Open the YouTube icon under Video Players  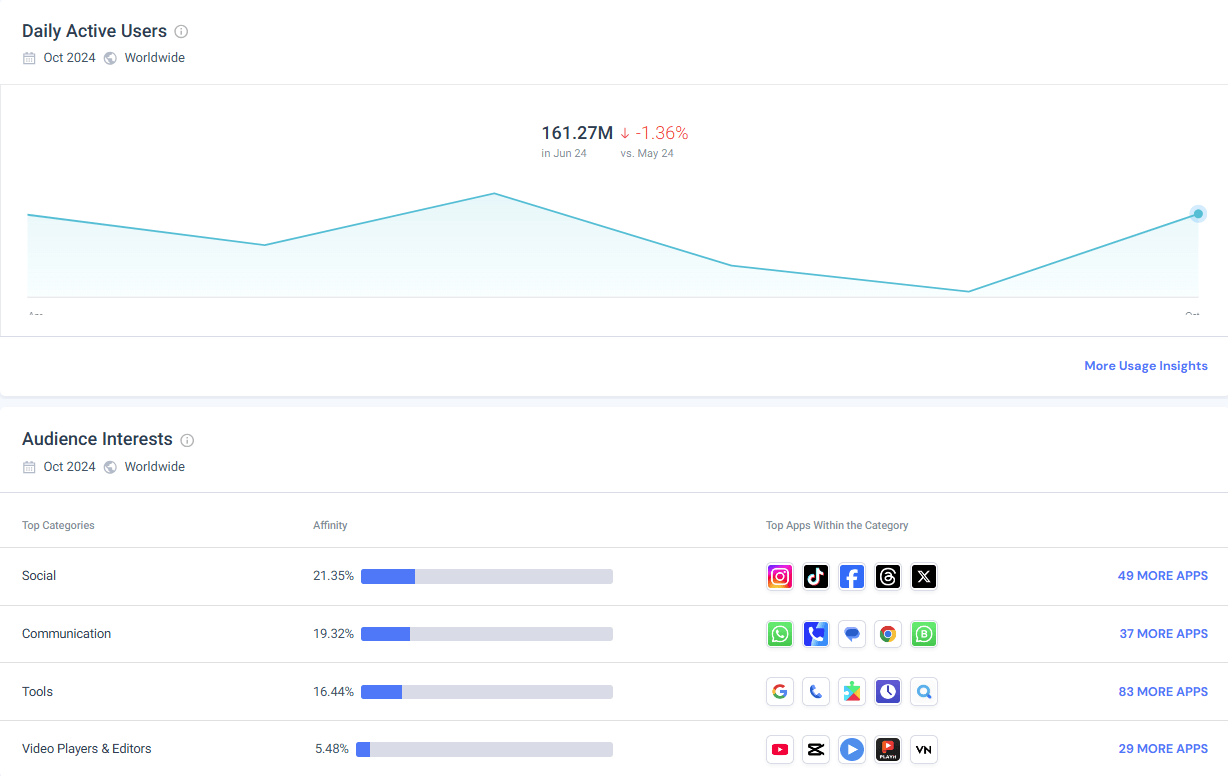780,749
